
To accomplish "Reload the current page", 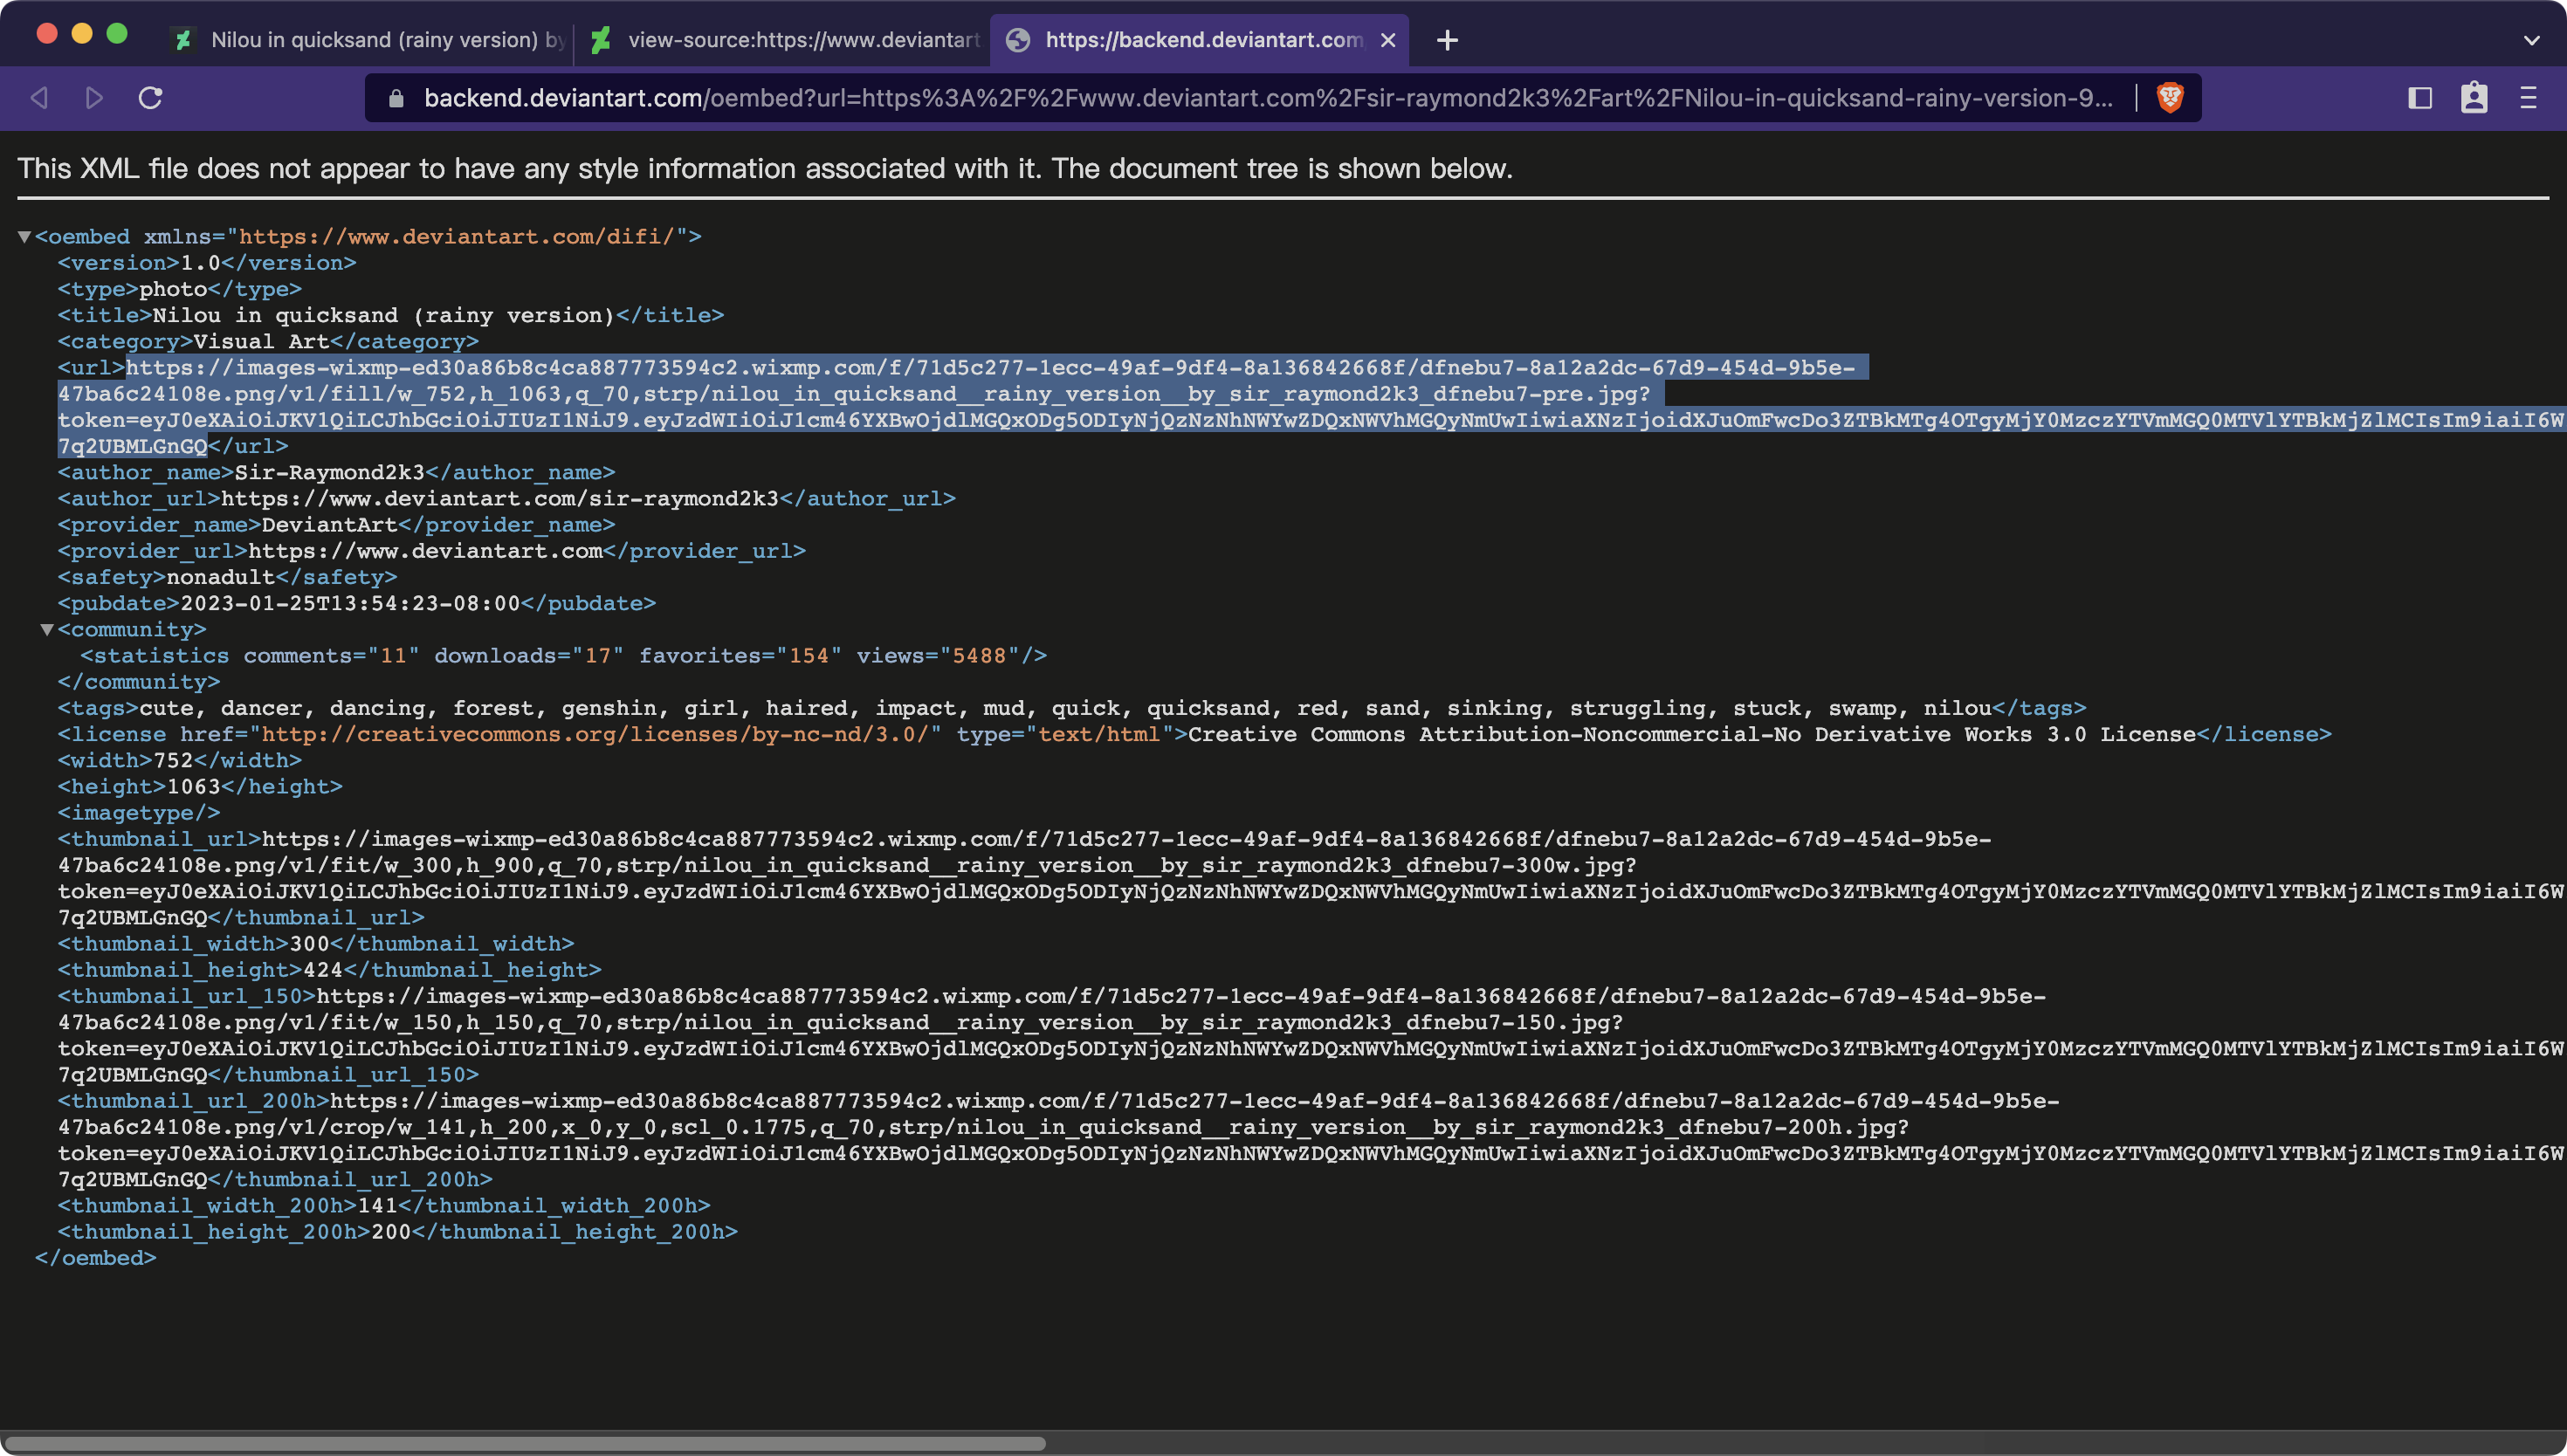I will tap(151, 97).
